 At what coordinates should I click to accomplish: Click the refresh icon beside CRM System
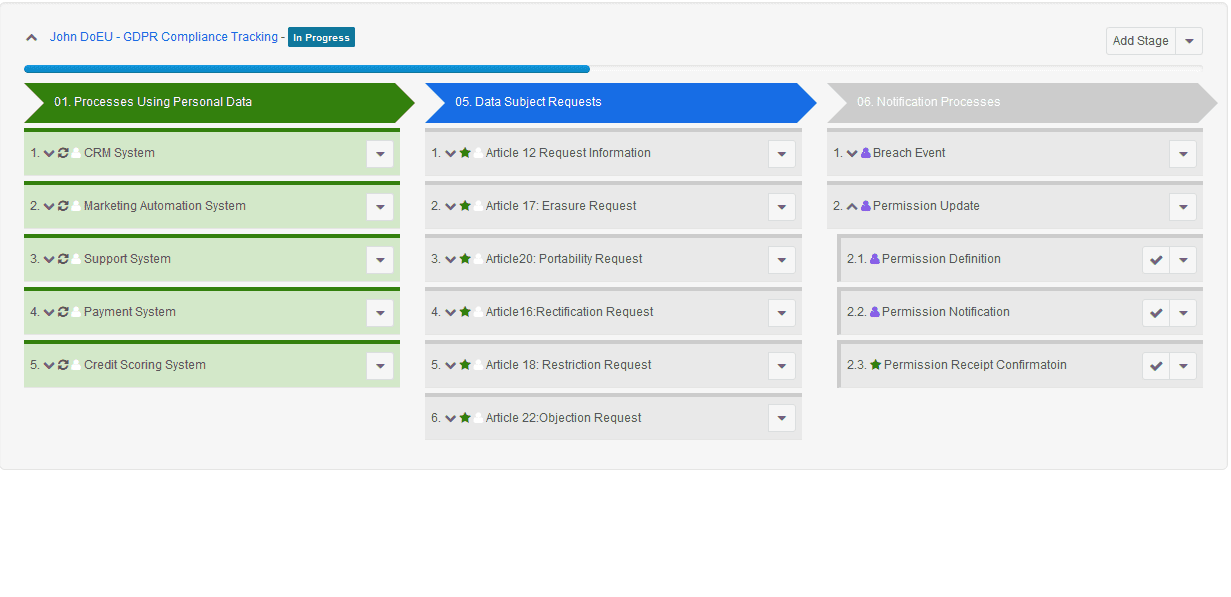click(63, 153)
